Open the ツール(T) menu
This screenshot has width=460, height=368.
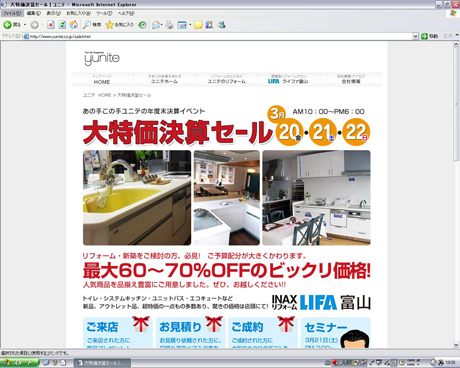(x=104, y=13)
